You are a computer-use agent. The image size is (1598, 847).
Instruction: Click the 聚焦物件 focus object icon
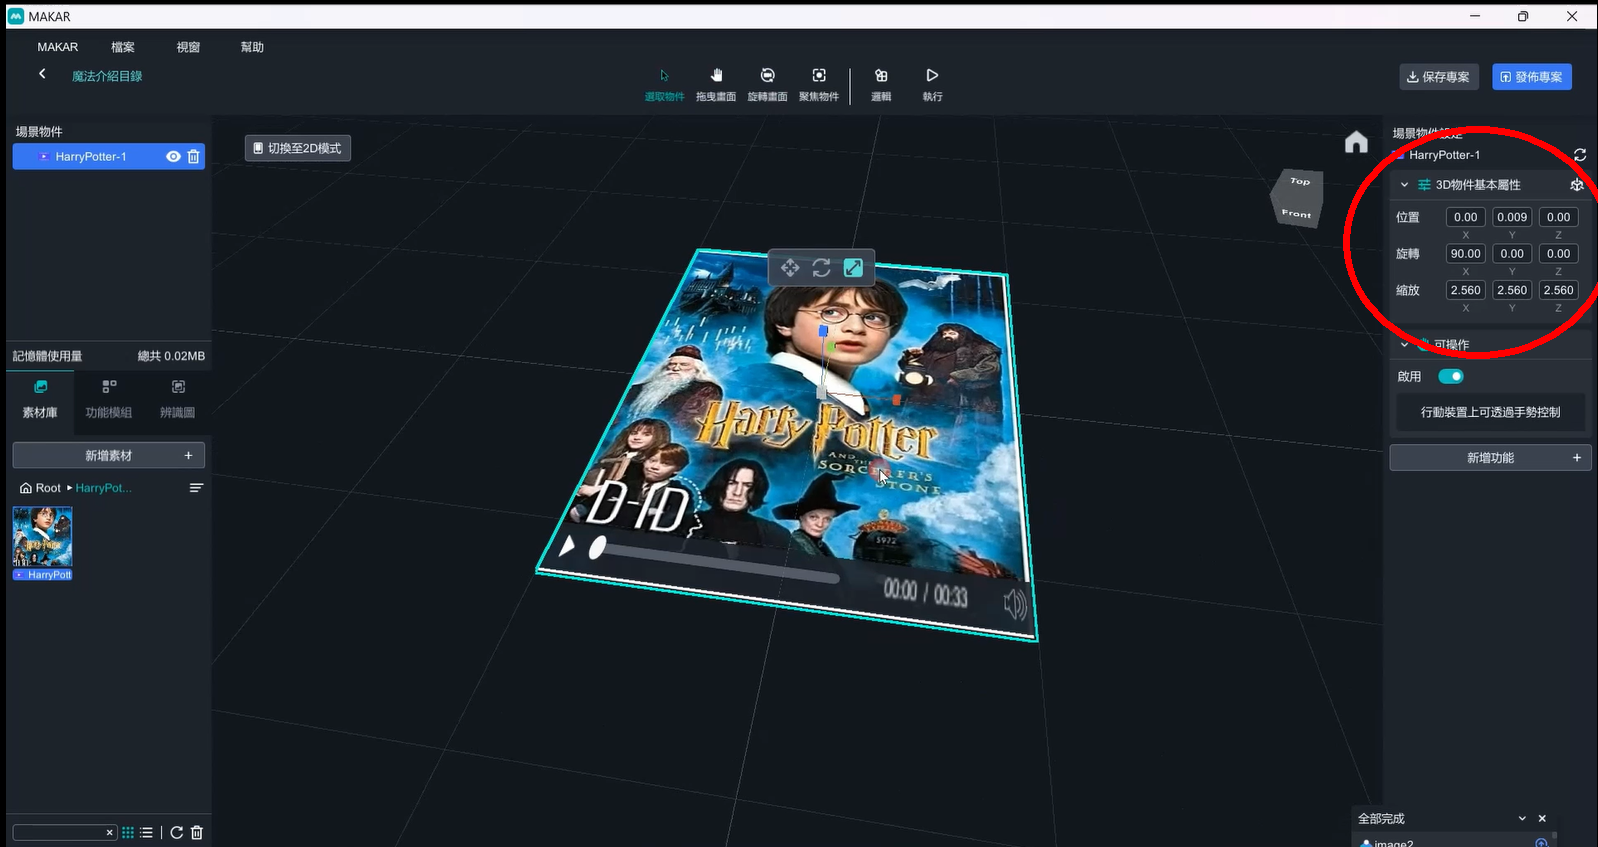coord(819,83)
